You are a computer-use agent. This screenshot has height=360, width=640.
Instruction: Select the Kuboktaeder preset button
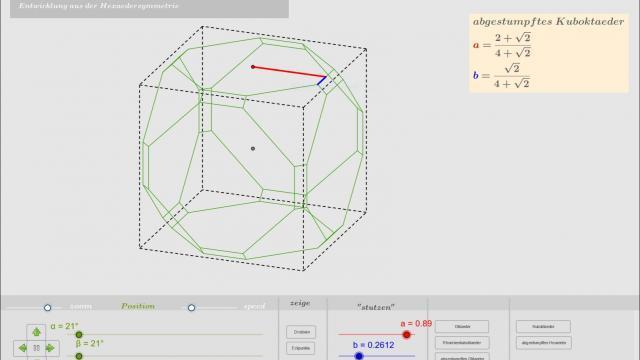click(x=543, y=327)
